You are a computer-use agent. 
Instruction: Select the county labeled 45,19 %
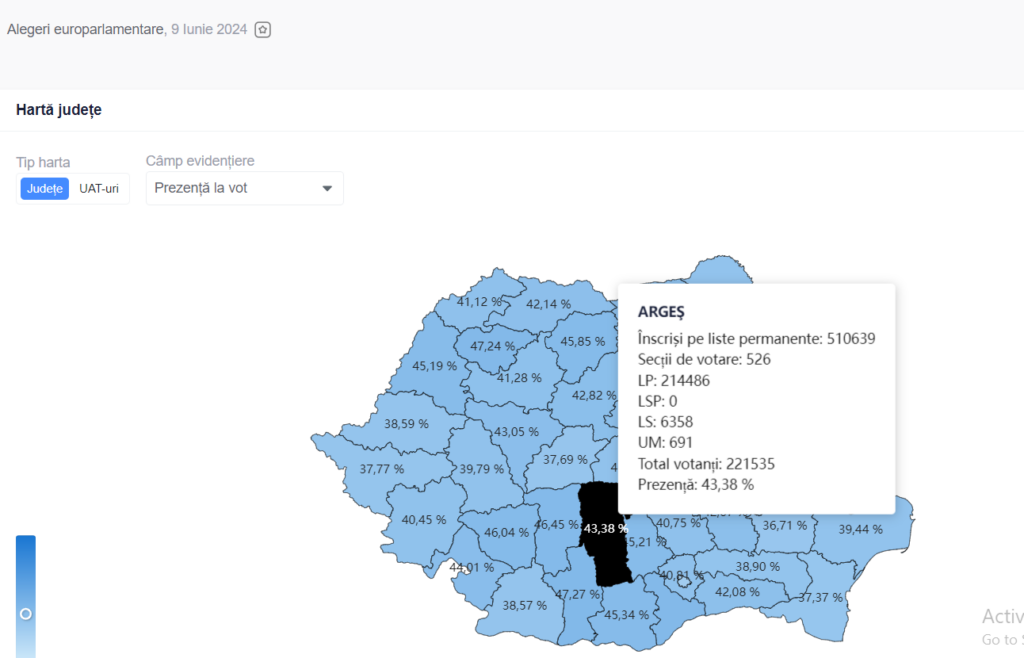(x=434, y=365)
